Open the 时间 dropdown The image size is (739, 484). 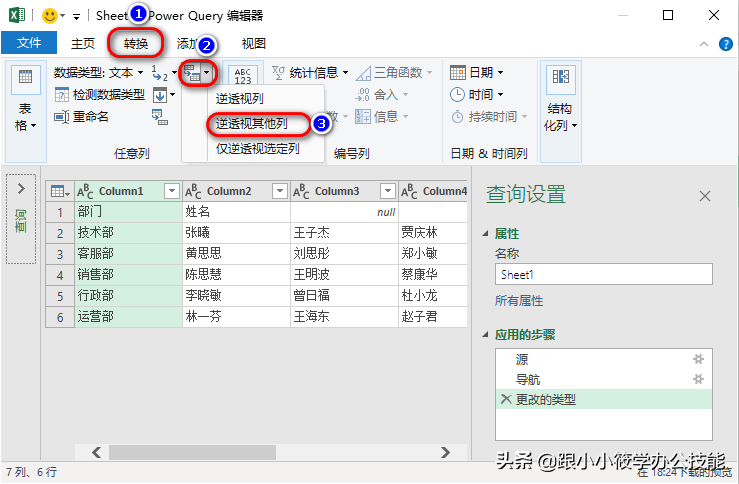(476, 95)
